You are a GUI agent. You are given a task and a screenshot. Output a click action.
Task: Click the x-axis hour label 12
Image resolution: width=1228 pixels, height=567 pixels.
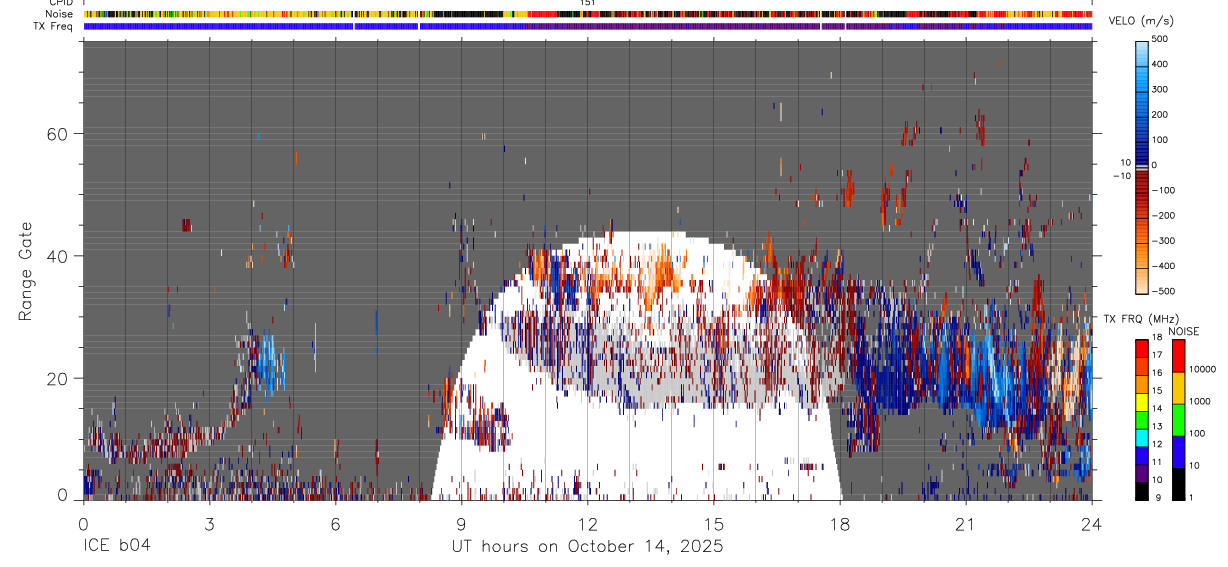click(588, 524)
